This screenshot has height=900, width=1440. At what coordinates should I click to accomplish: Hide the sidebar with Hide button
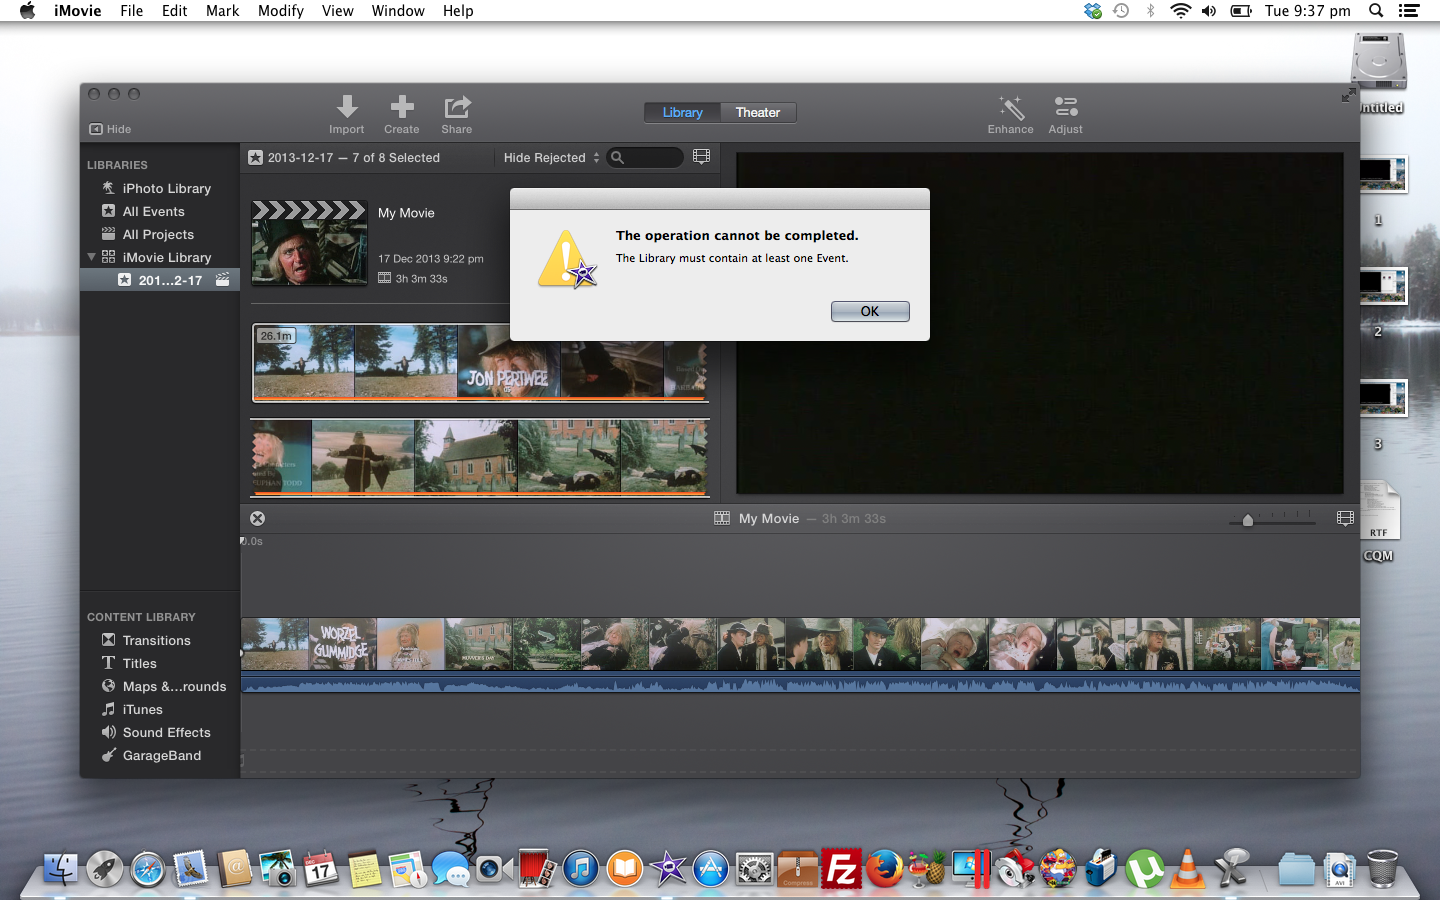110,129
